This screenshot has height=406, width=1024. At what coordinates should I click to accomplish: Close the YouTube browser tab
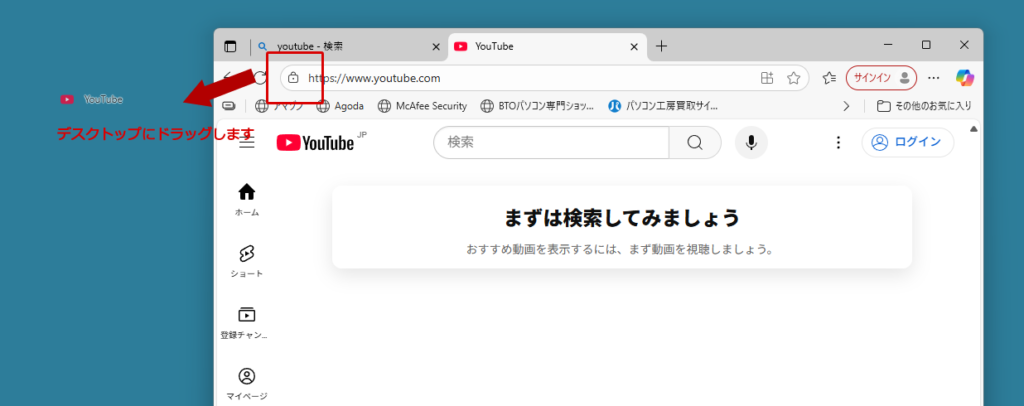[633, 46]
